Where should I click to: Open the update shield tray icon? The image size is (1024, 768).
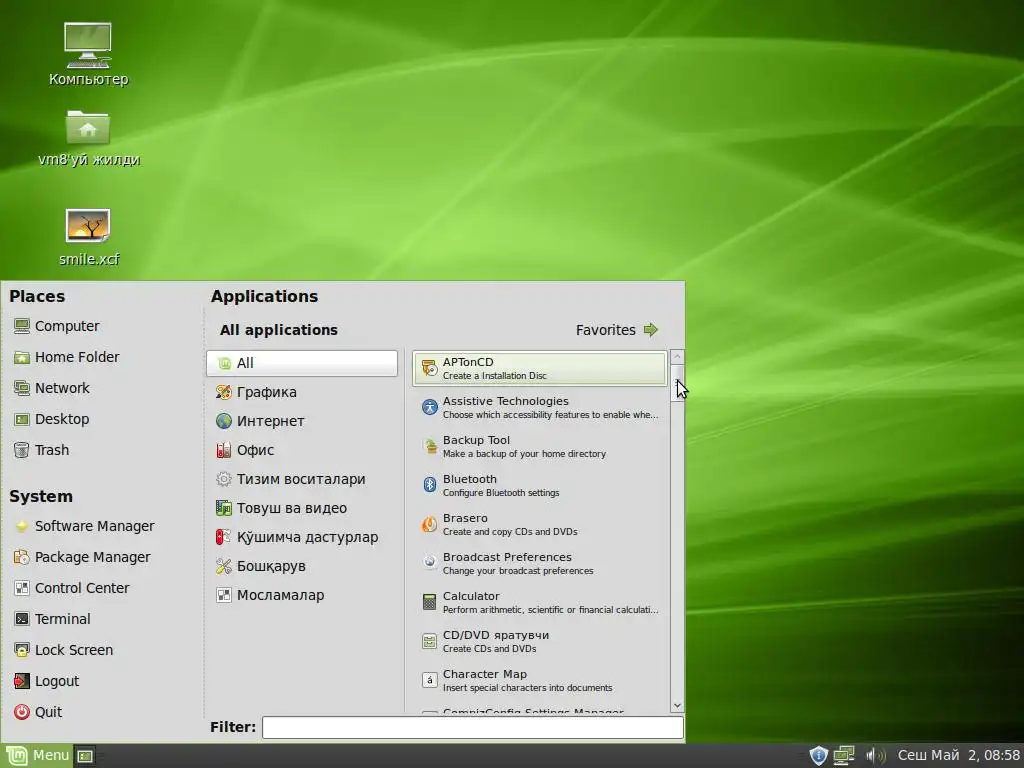(x=818, y=756)
